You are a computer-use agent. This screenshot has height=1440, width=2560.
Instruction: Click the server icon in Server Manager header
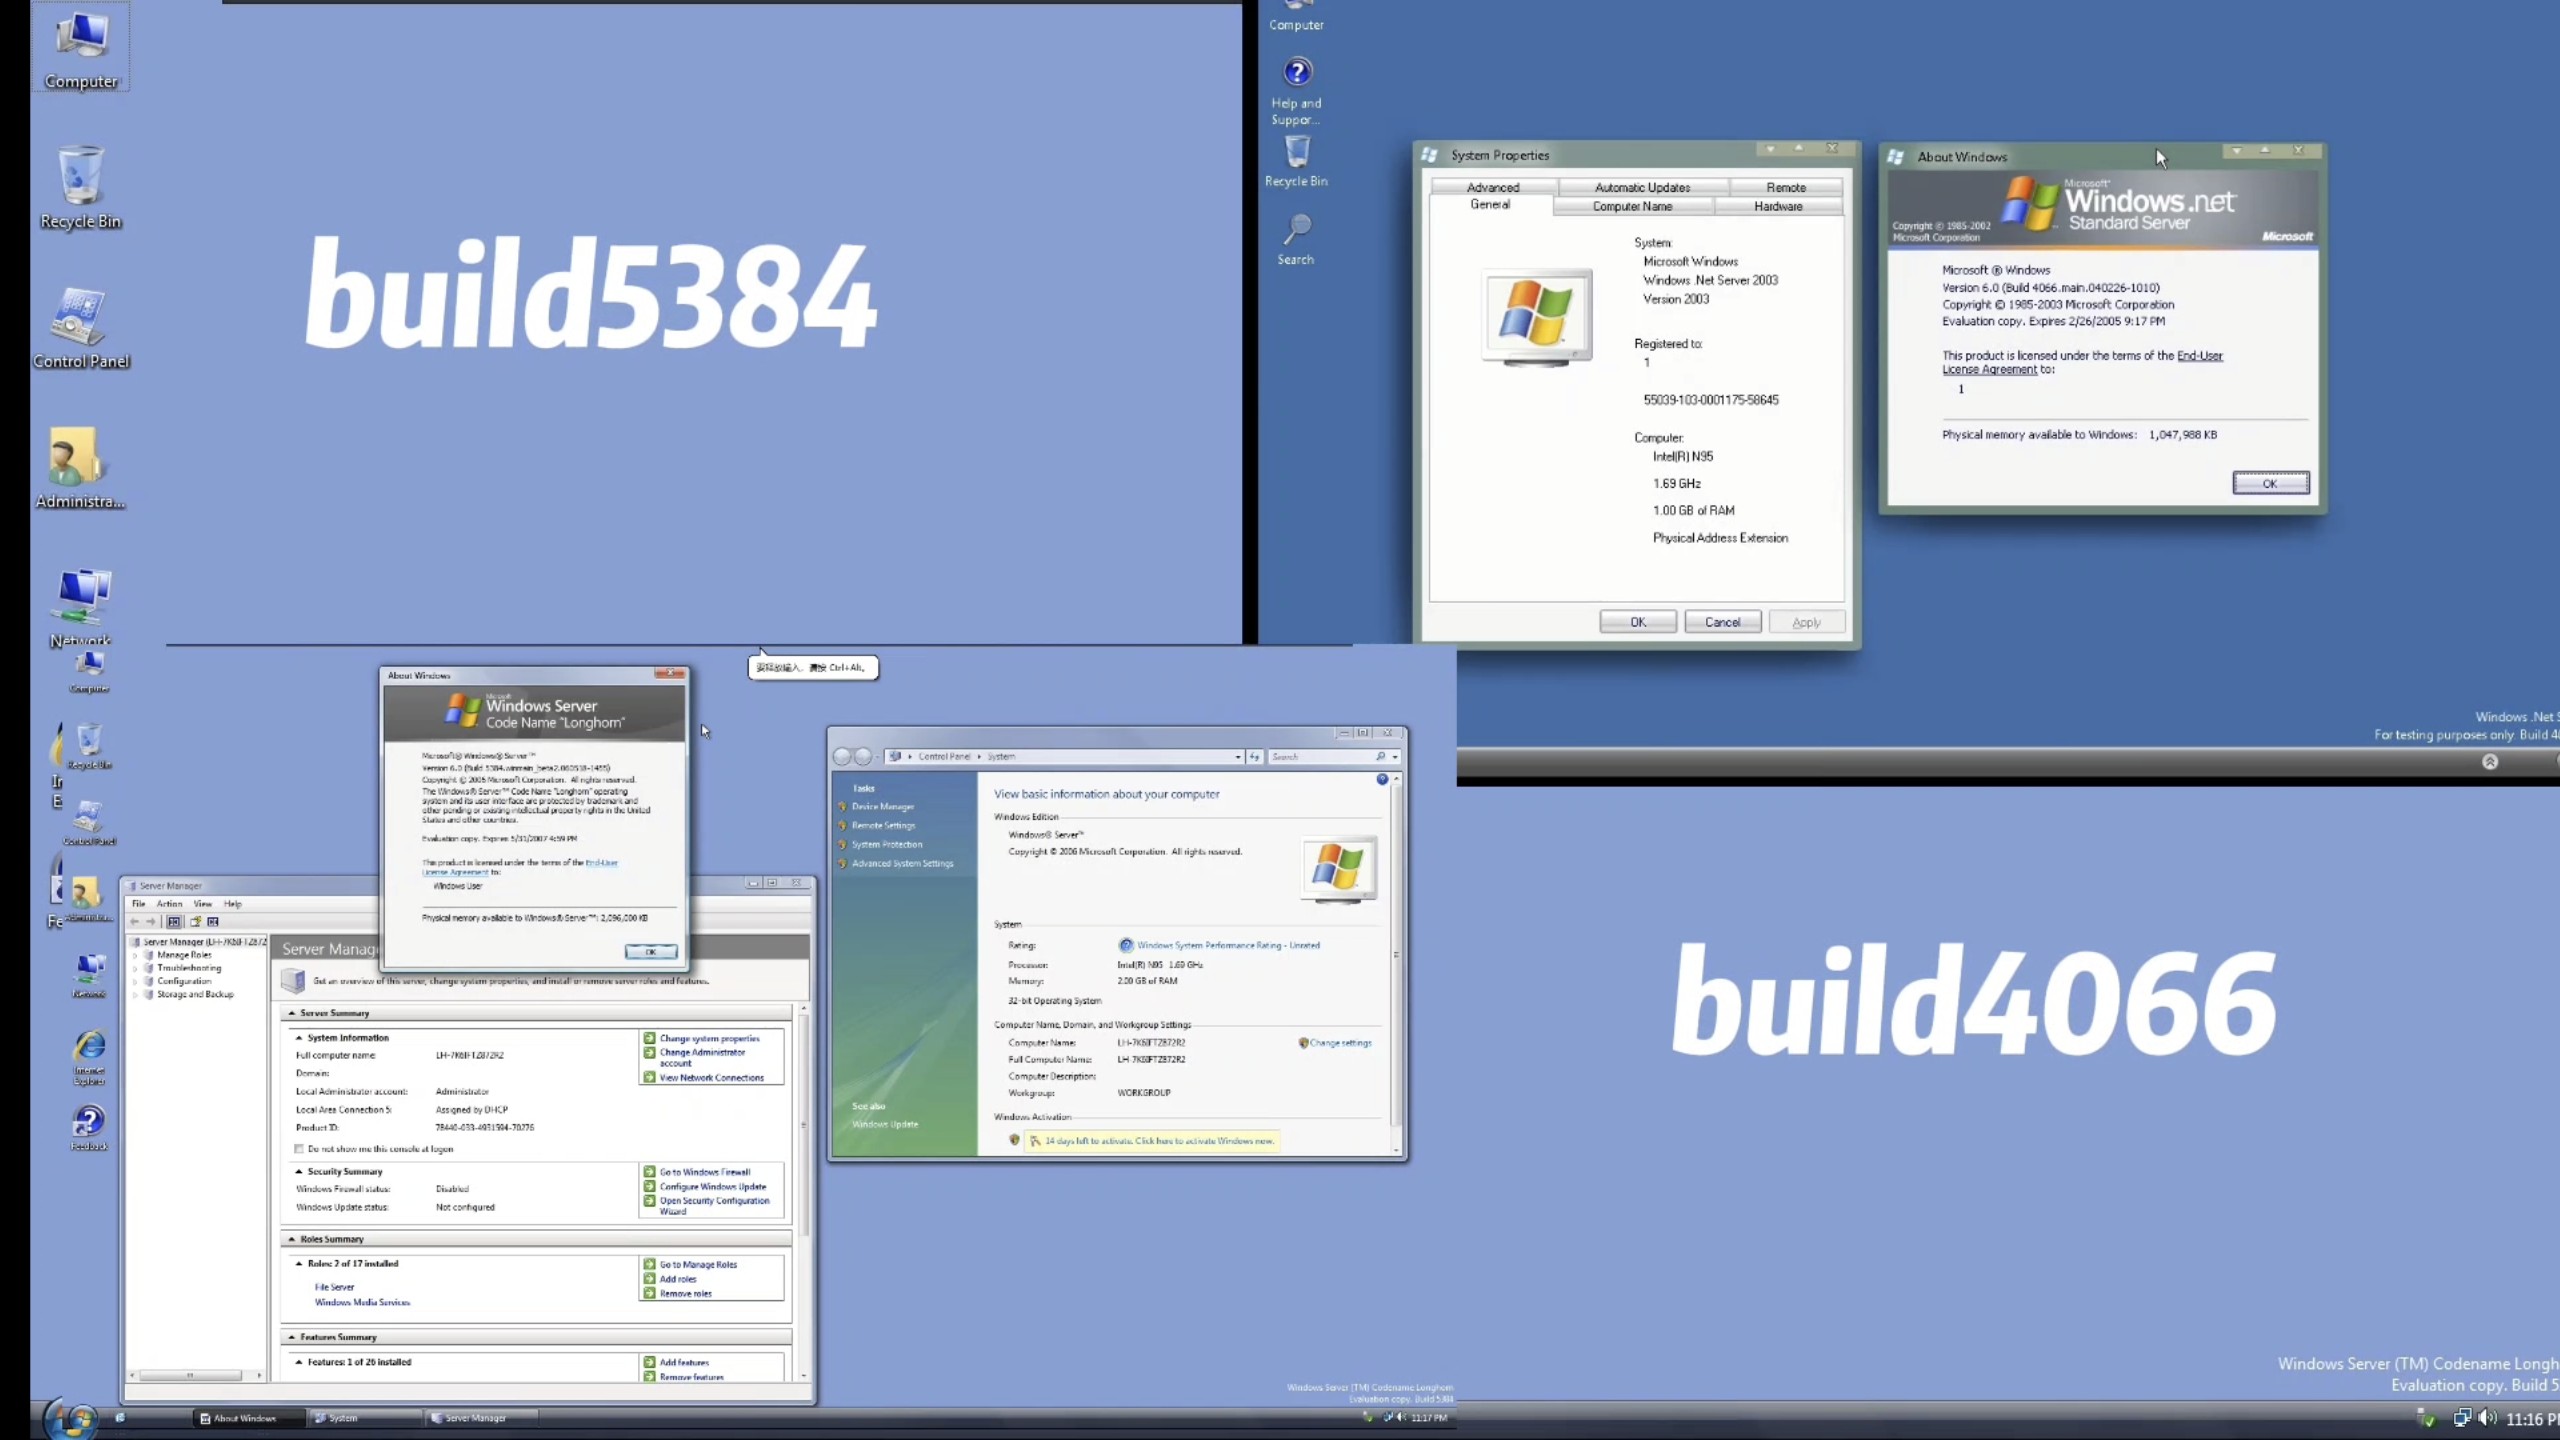(293, 981)
